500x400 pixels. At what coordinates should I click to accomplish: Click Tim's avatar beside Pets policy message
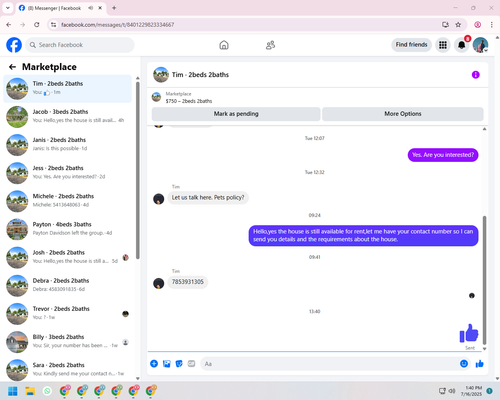pos(158,199)
